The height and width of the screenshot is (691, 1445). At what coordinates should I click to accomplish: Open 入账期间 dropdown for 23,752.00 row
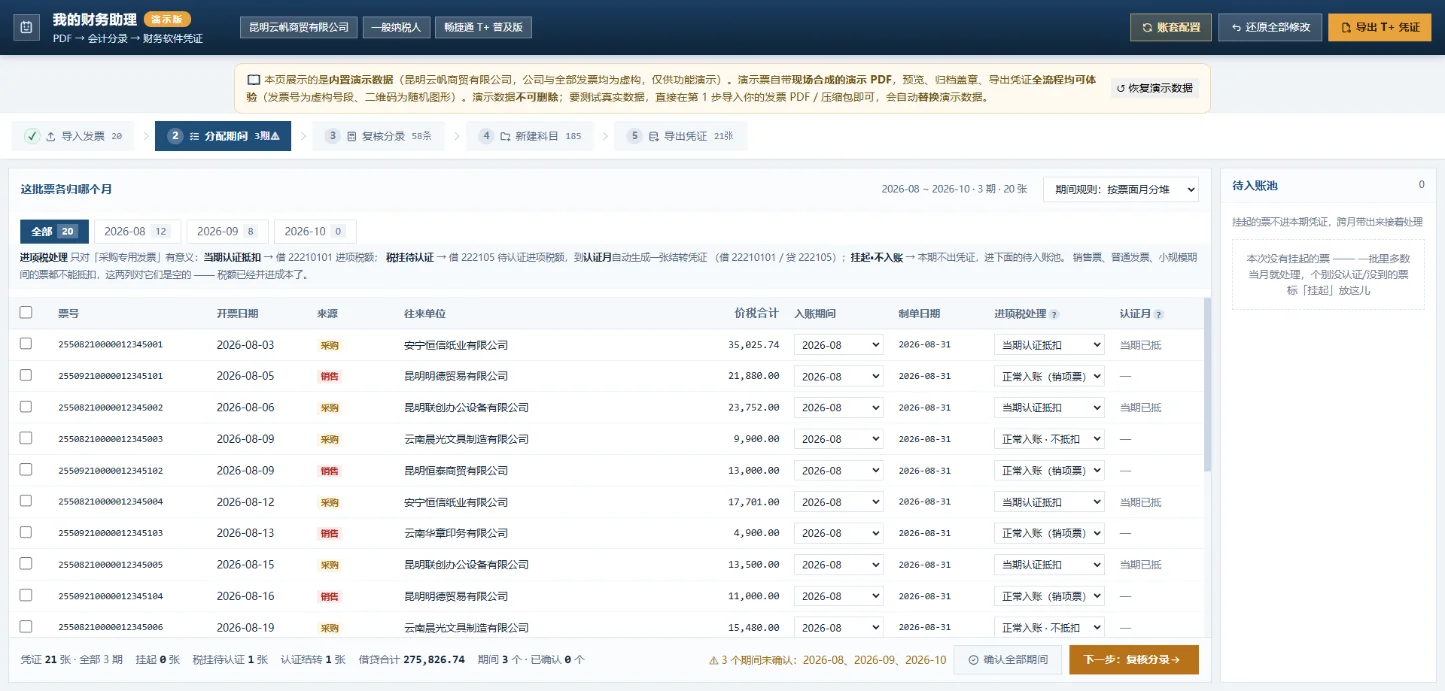click(839, 407)
